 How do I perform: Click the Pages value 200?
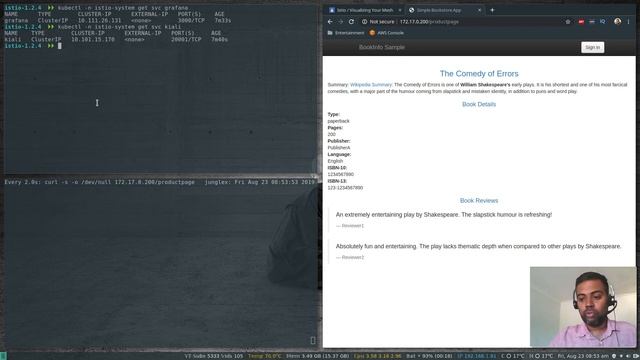tap(331, 134)
